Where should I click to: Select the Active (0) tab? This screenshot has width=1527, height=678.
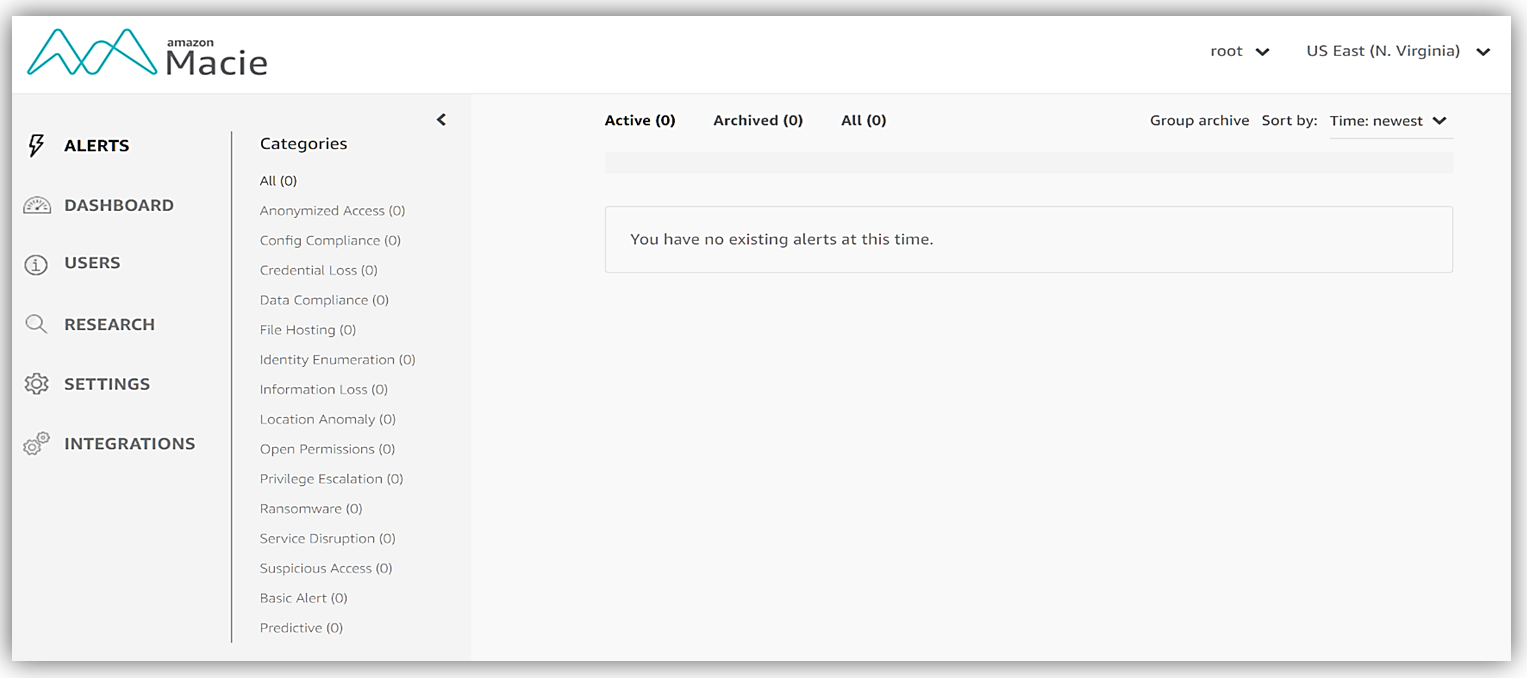tap(640, 120)
